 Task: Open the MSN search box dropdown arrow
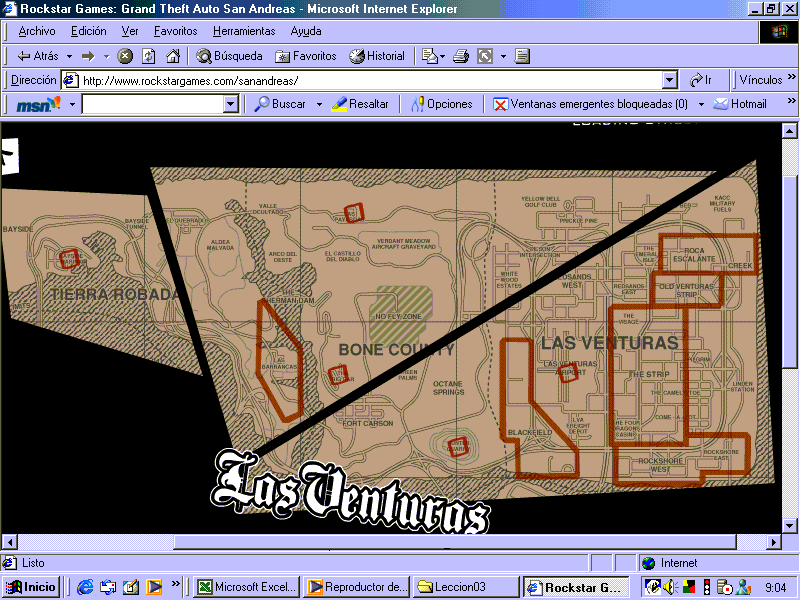tap(230, 104)
